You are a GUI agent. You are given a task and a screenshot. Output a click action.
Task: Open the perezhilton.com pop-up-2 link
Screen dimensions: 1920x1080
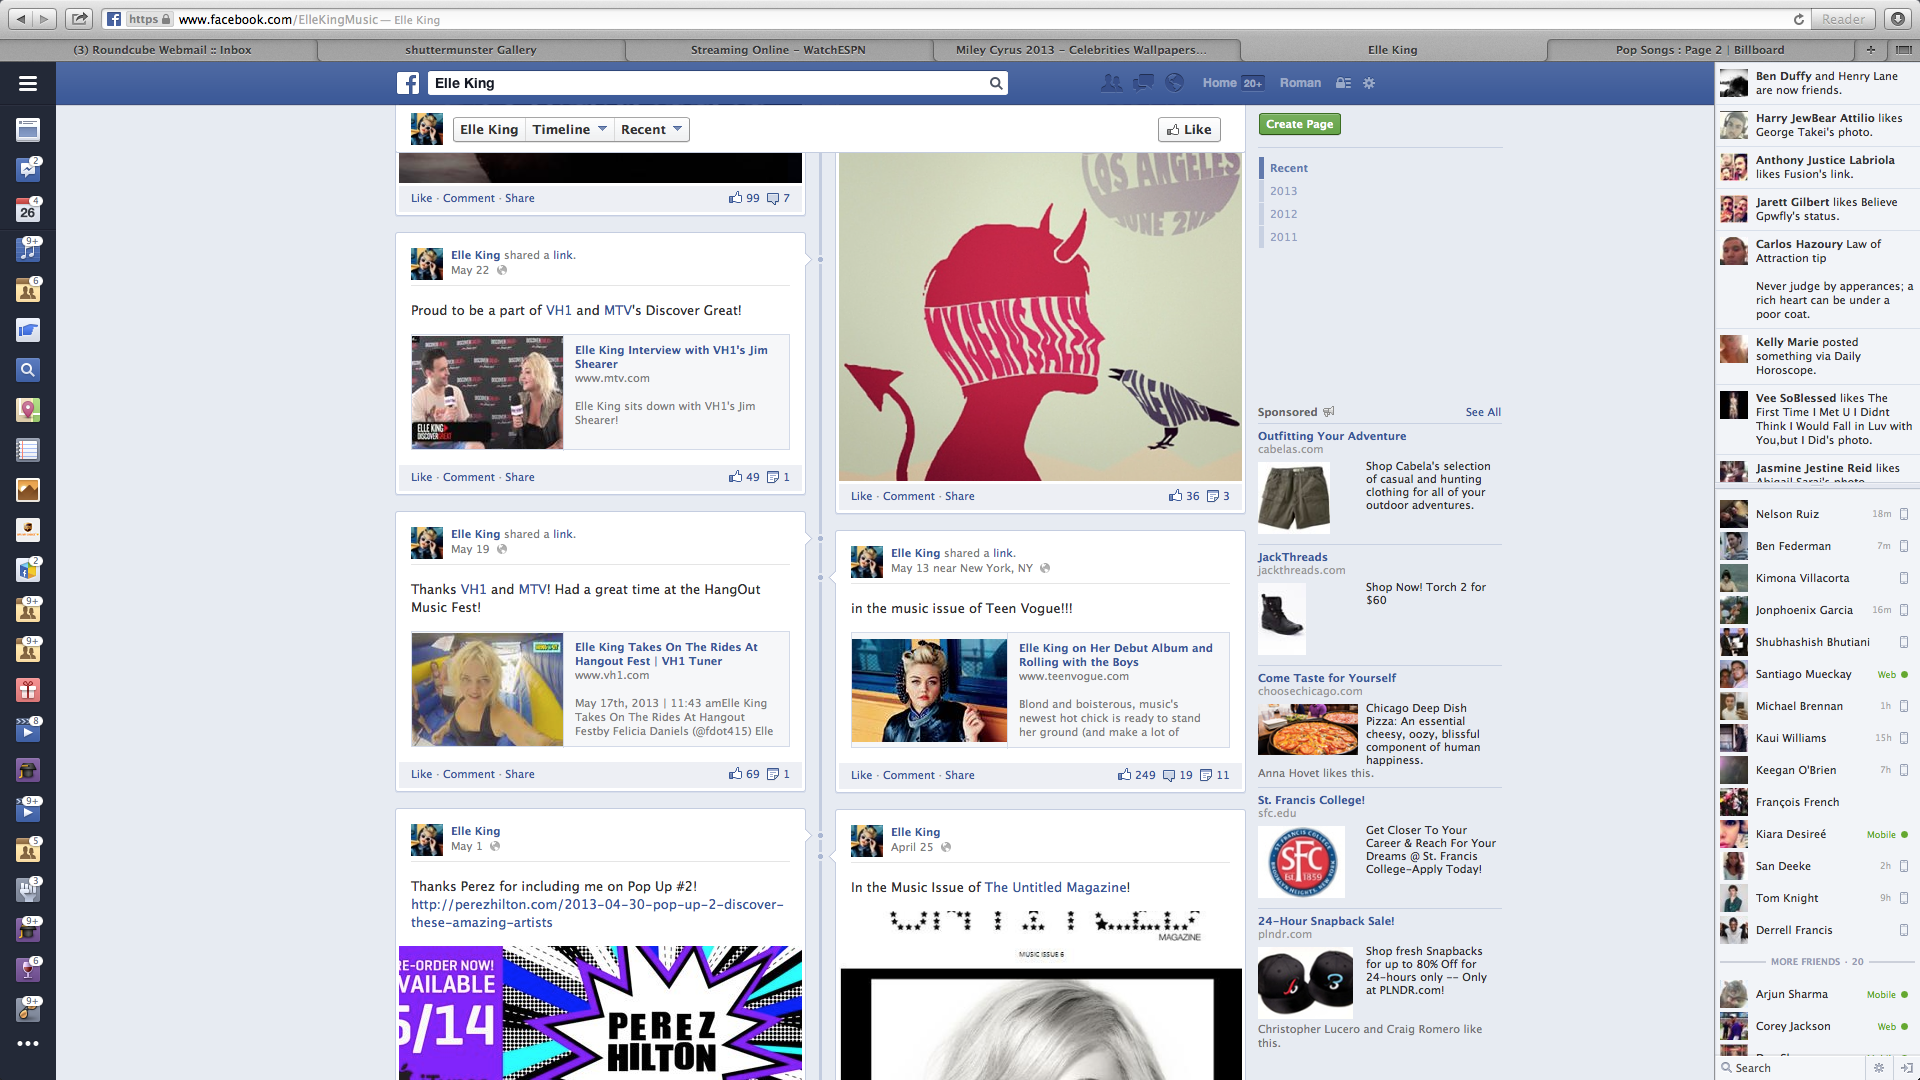click(x=597, y=913)
